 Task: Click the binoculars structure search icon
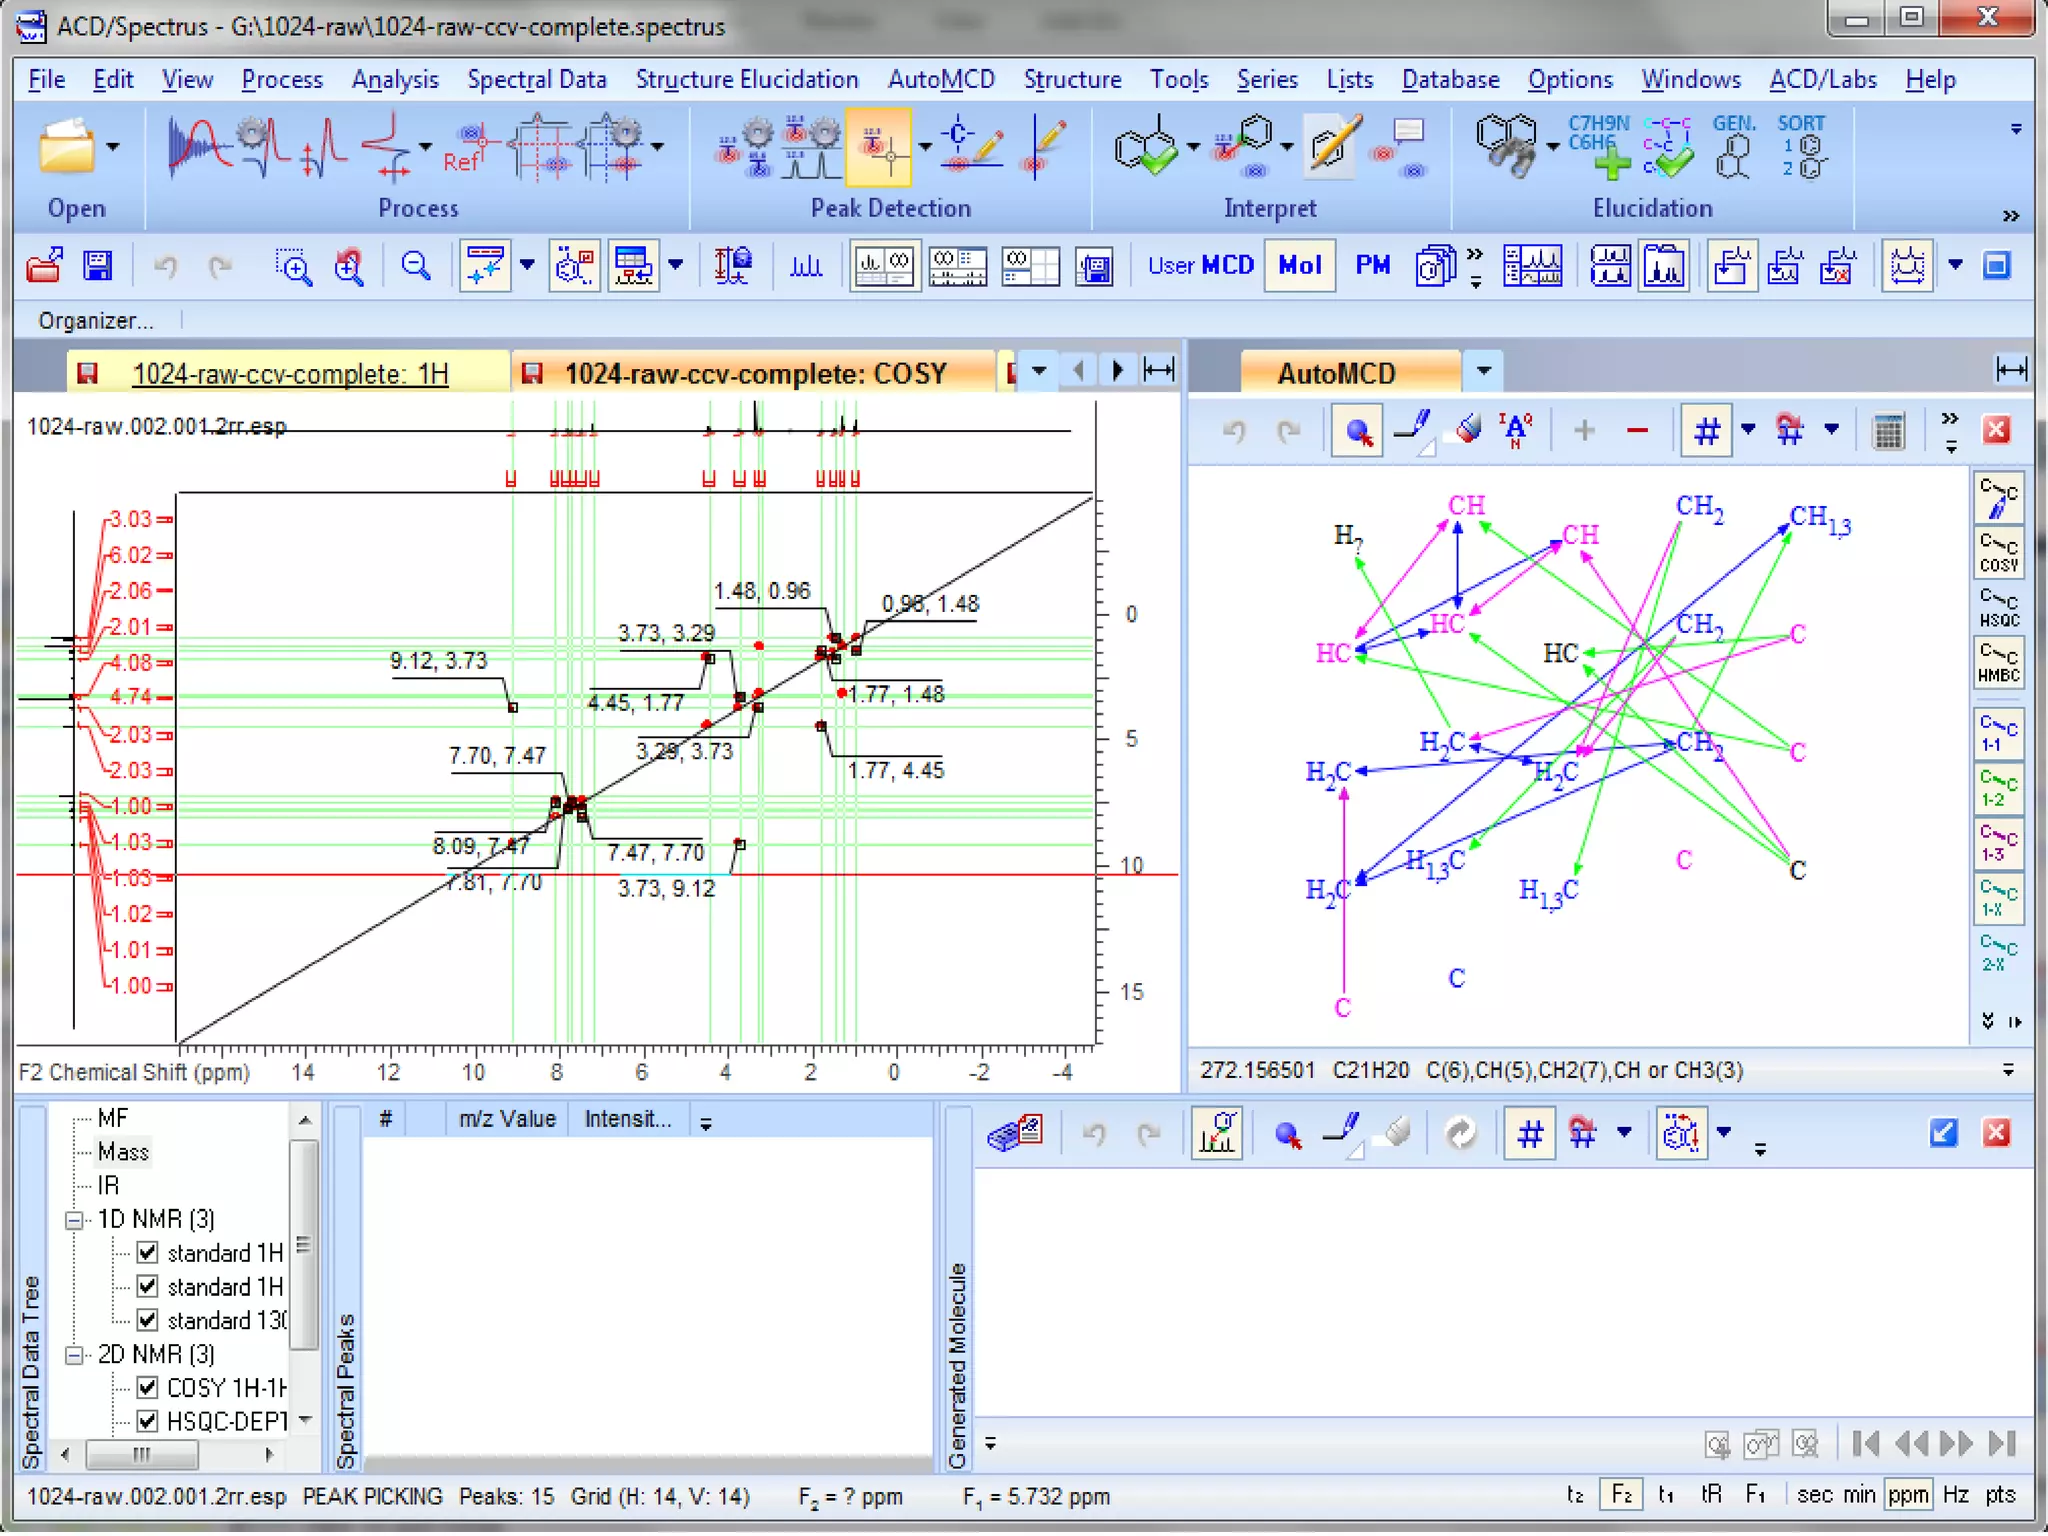[x=1507, y=146]
